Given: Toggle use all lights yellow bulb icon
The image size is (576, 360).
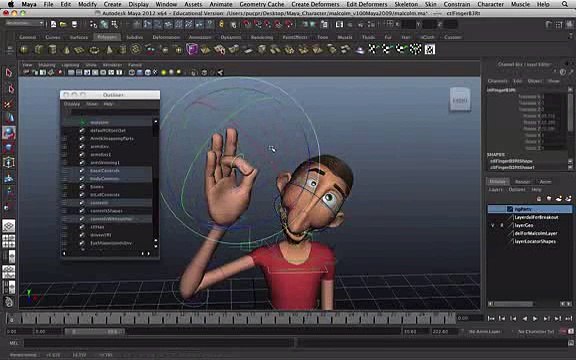Looking at the screenshot, I should point(163,73).
